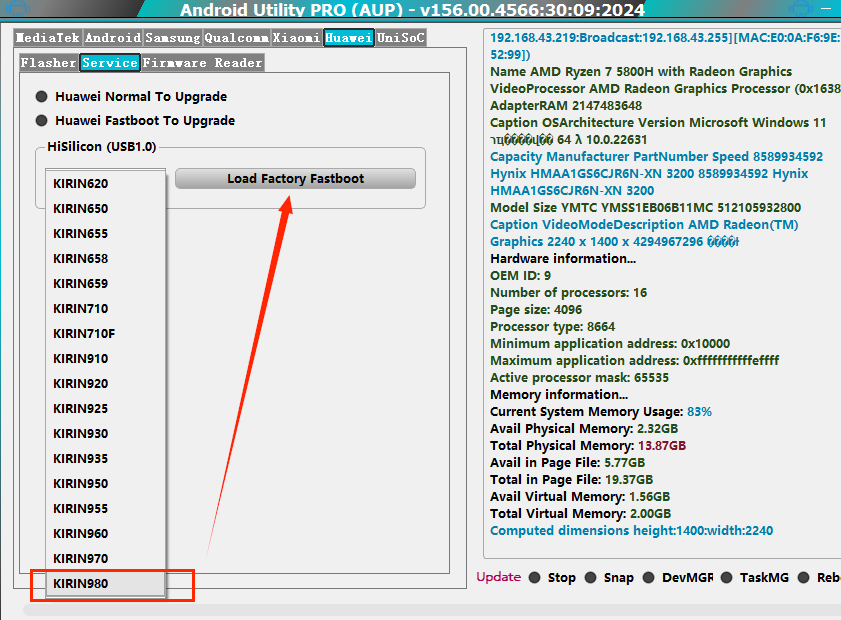Click the Hardware information log line

click(563, 259)
